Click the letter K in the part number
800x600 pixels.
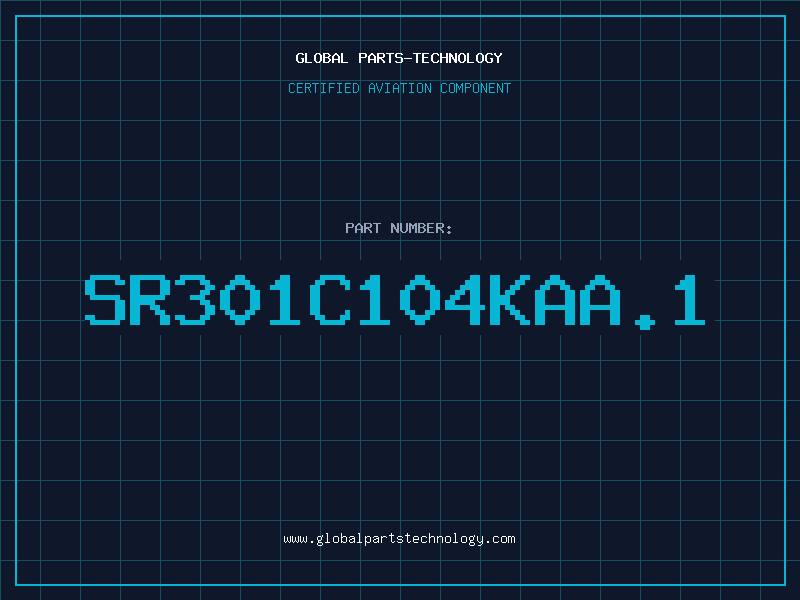[510, 299]
